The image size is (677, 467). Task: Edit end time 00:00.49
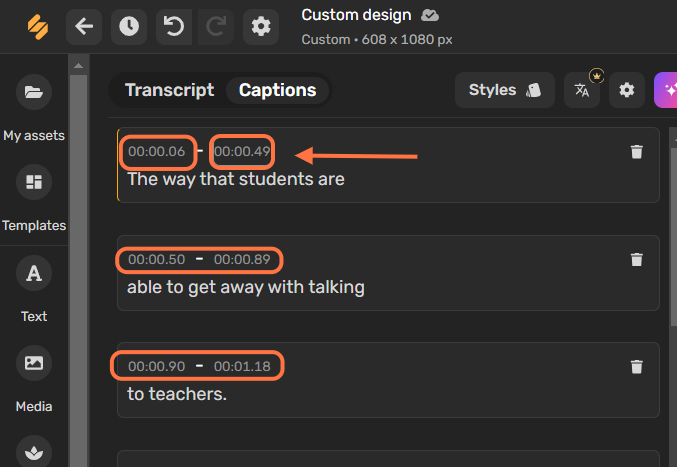point(242,151)
